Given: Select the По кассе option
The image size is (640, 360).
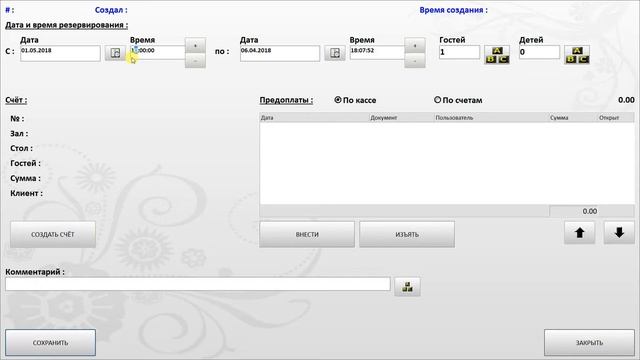Looking at the screenshot, I should click(355, 100).
